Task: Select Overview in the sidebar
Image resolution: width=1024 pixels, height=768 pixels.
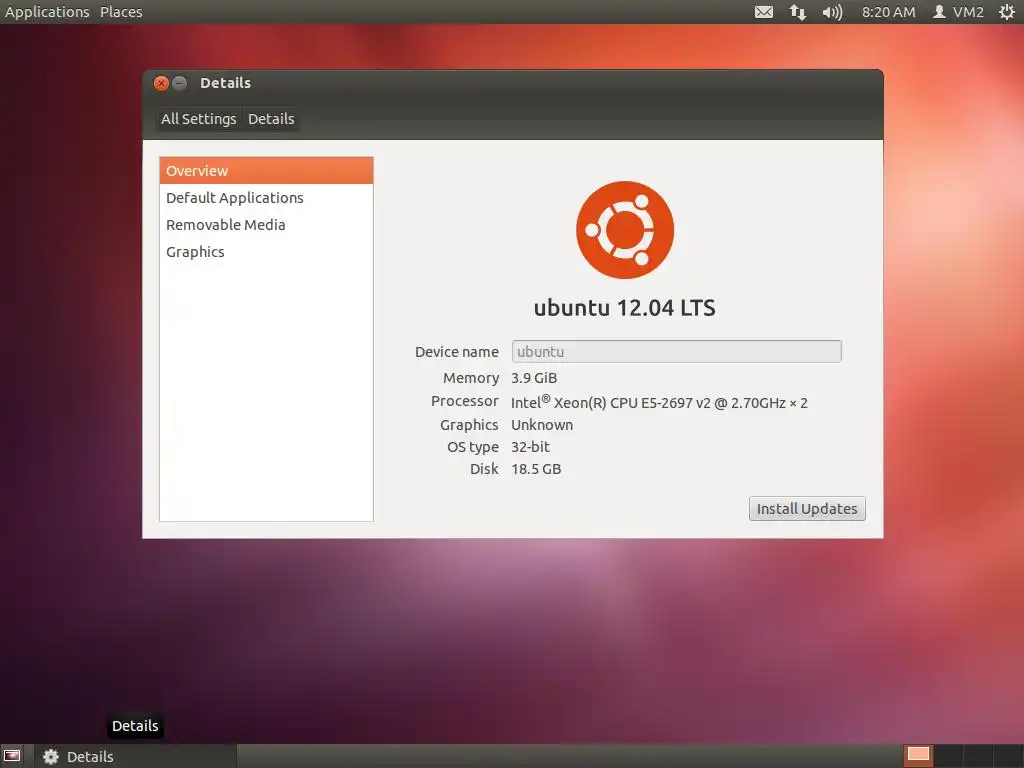Action: 266,170
